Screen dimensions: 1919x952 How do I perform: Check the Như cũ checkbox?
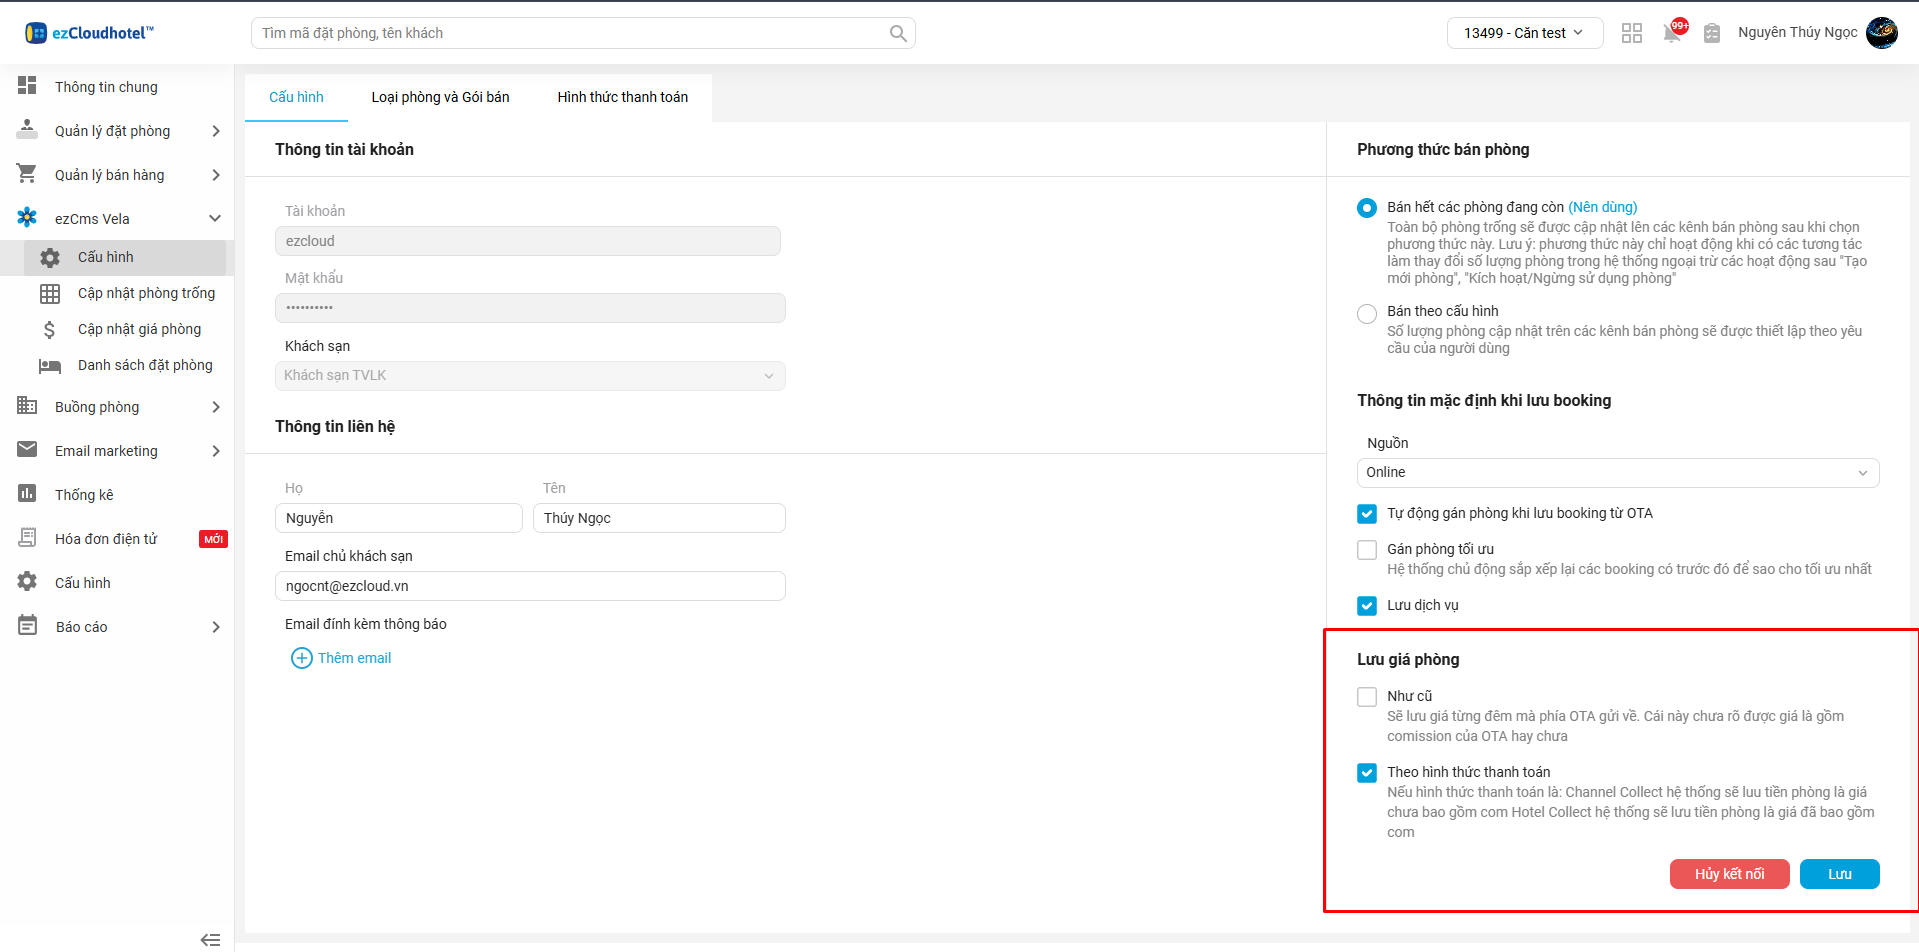[x=1367, y=697]
